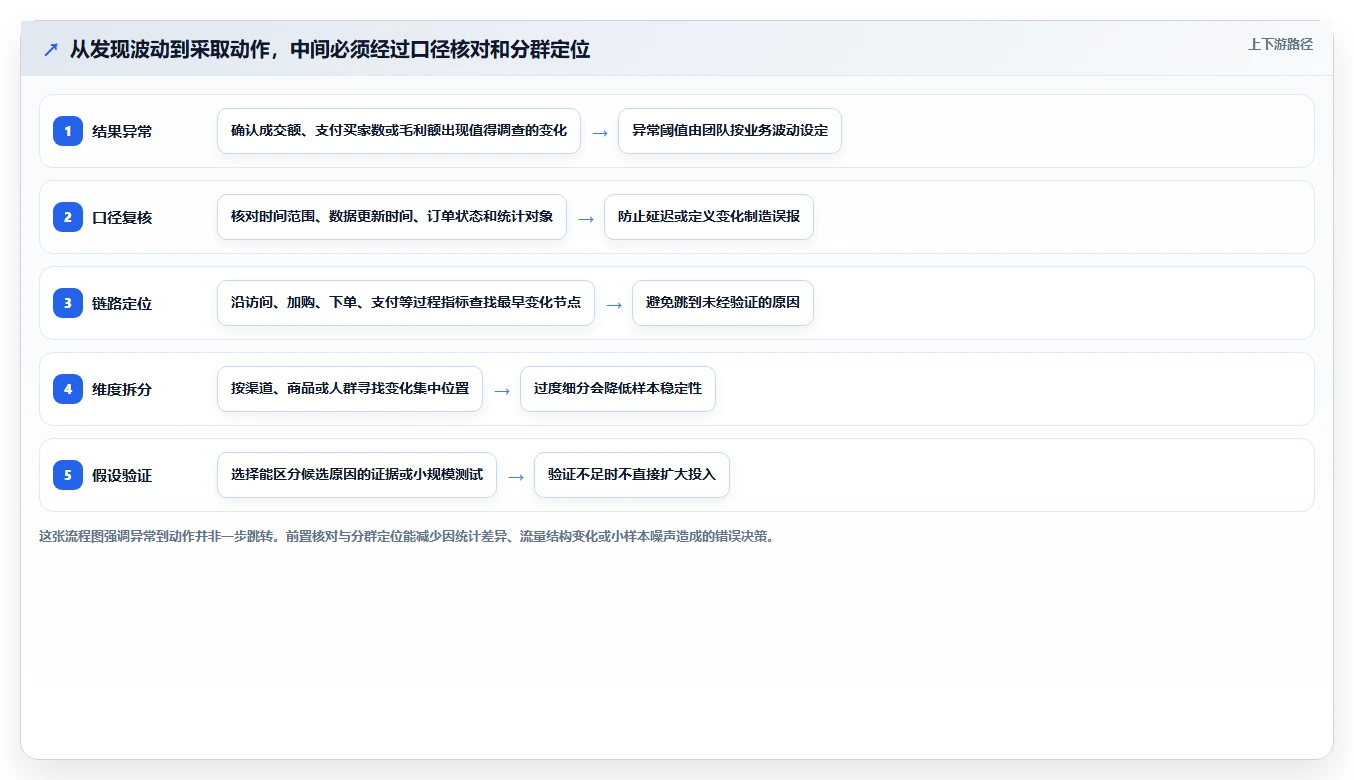Click the footnote starting 这张流程图强调异常到动作
Screen dimensions: 1354x780
pyautogui.click(x=407, y=536)
